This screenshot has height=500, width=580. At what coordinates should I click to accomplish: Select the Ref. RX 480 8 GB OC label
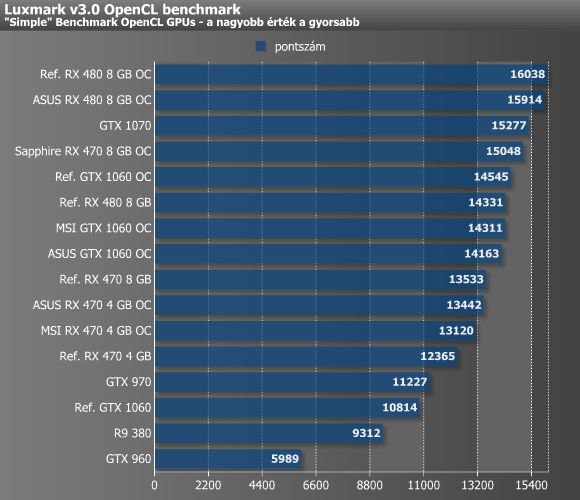point(96,74)
